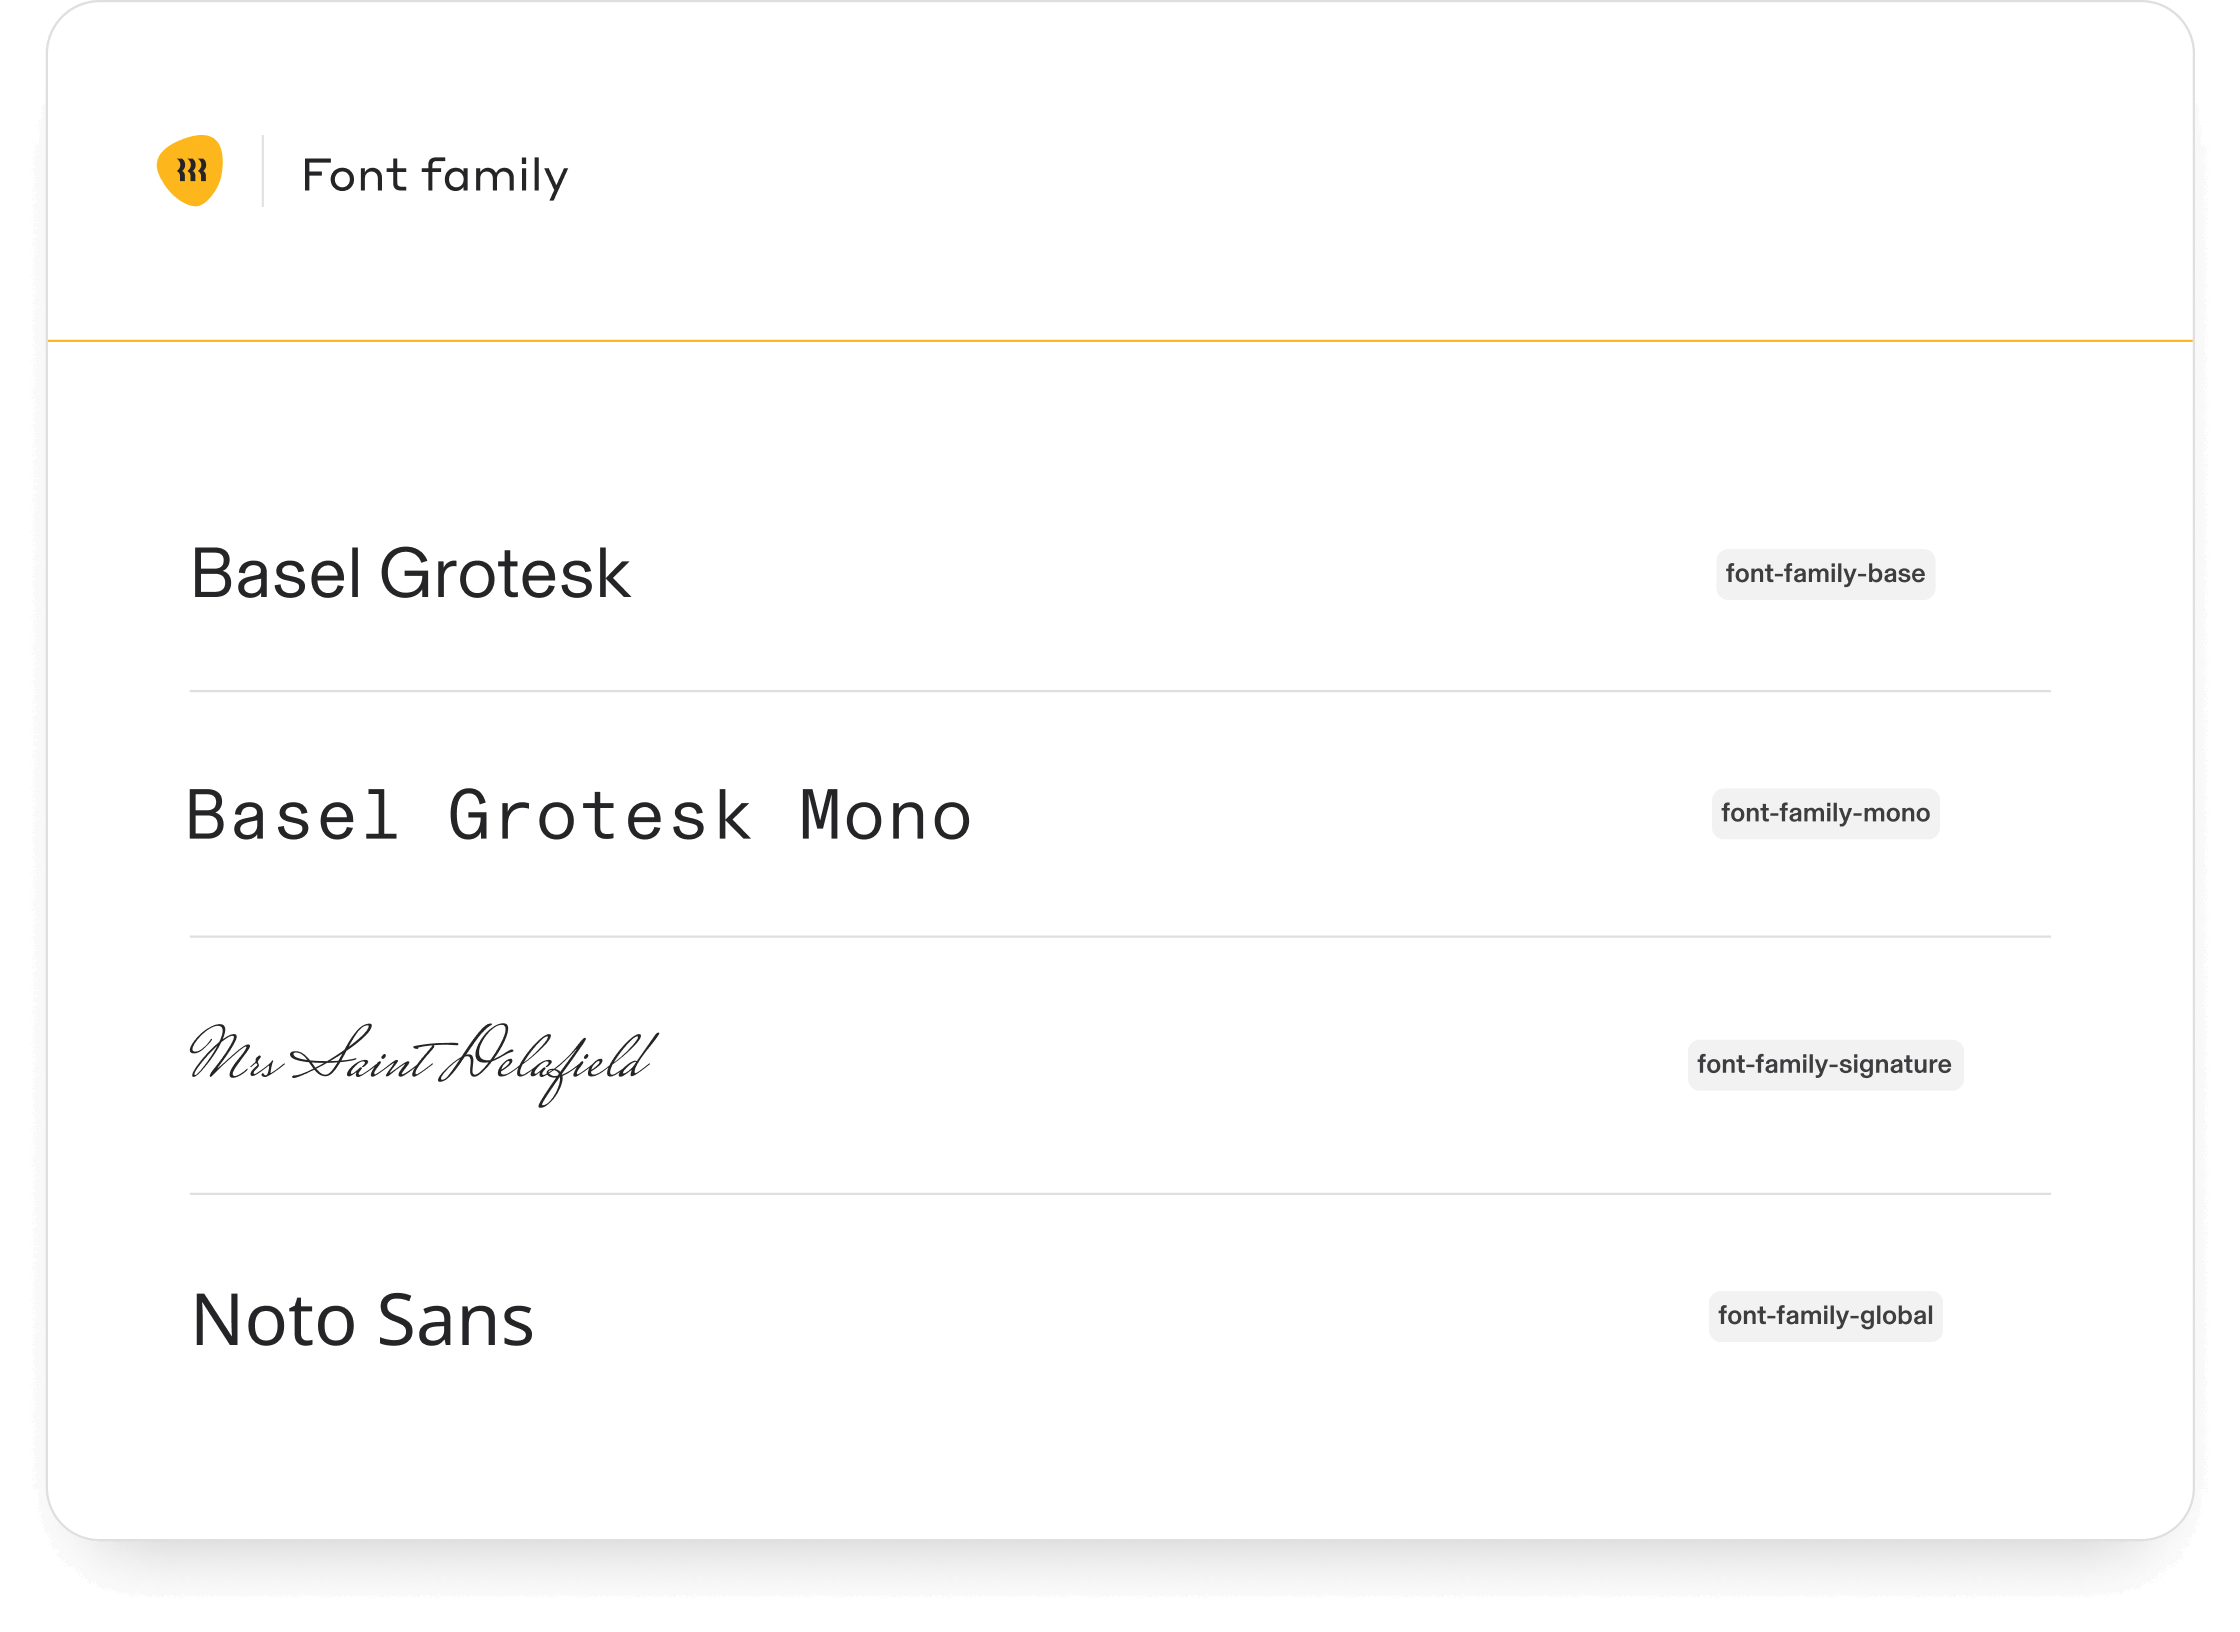Click the font-family-global token tag
This screenshot has height=1632, width=2240.
point(1825,1315)
